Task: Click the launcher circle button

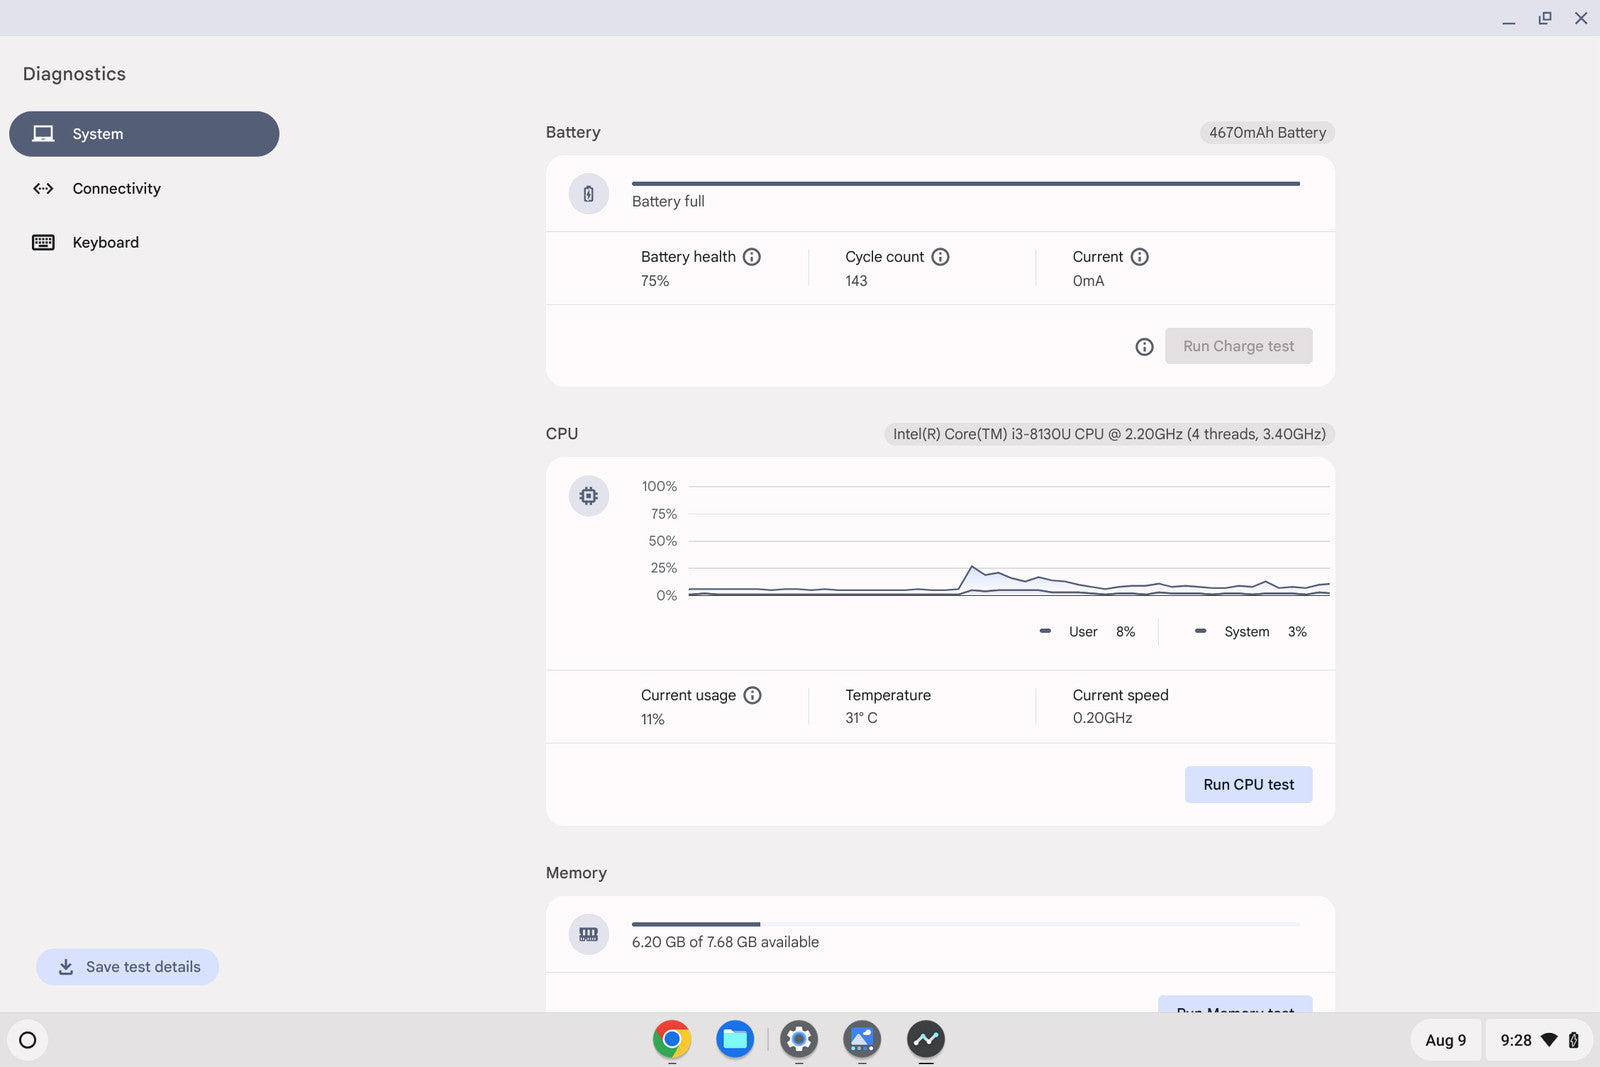Action: pyautogui.click(x=28, y=1040)
